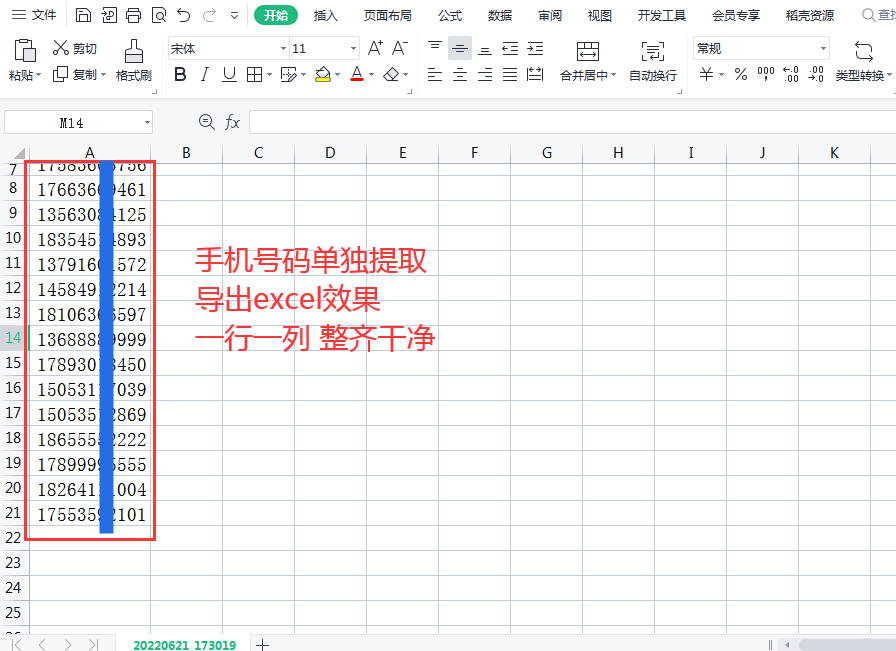Click the fx insert function button
This screenshot has width=896, height=651.
[233, 121]
